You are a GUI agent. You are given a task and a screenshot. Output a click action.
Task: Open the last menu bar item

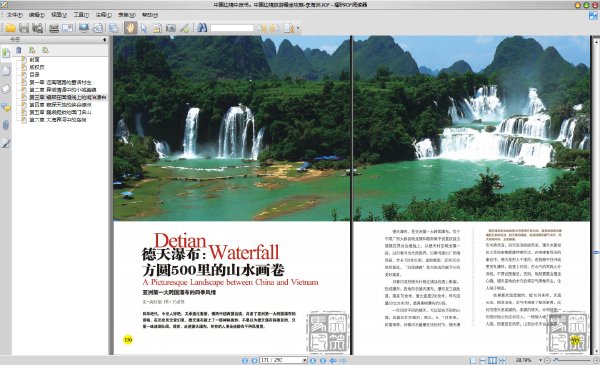pos(150,15)
